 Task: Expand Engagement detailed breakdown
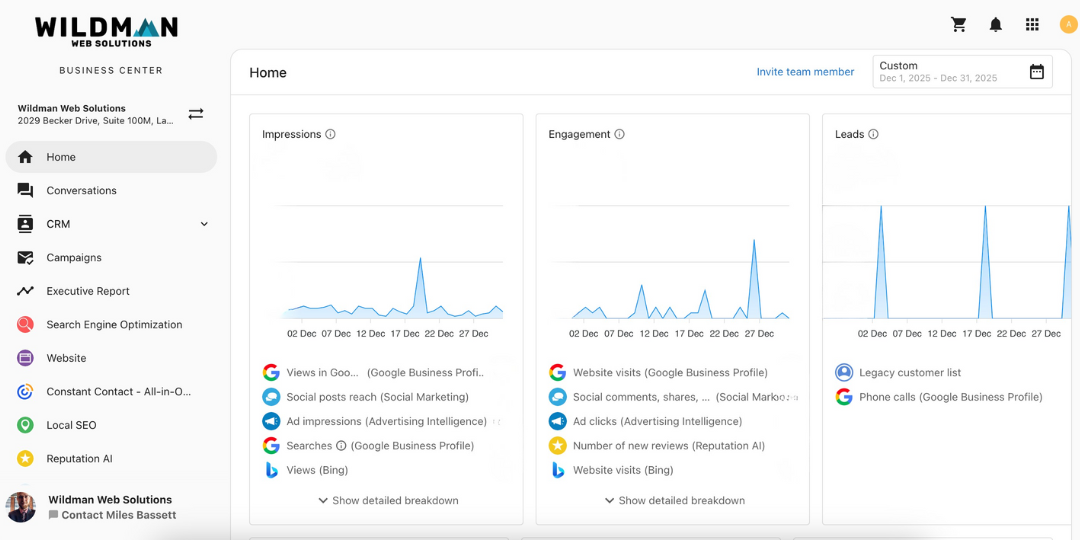(x=674, y=501)
